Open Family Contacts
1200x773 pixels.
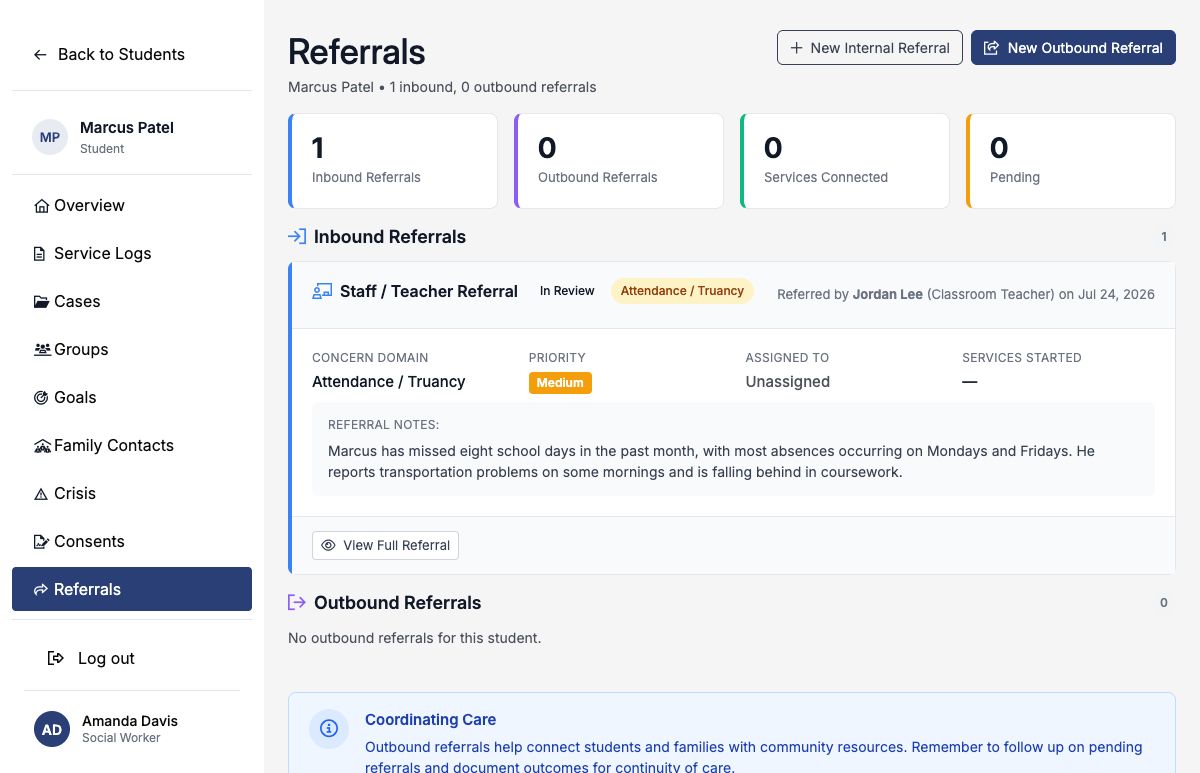(x=132, y=446)
